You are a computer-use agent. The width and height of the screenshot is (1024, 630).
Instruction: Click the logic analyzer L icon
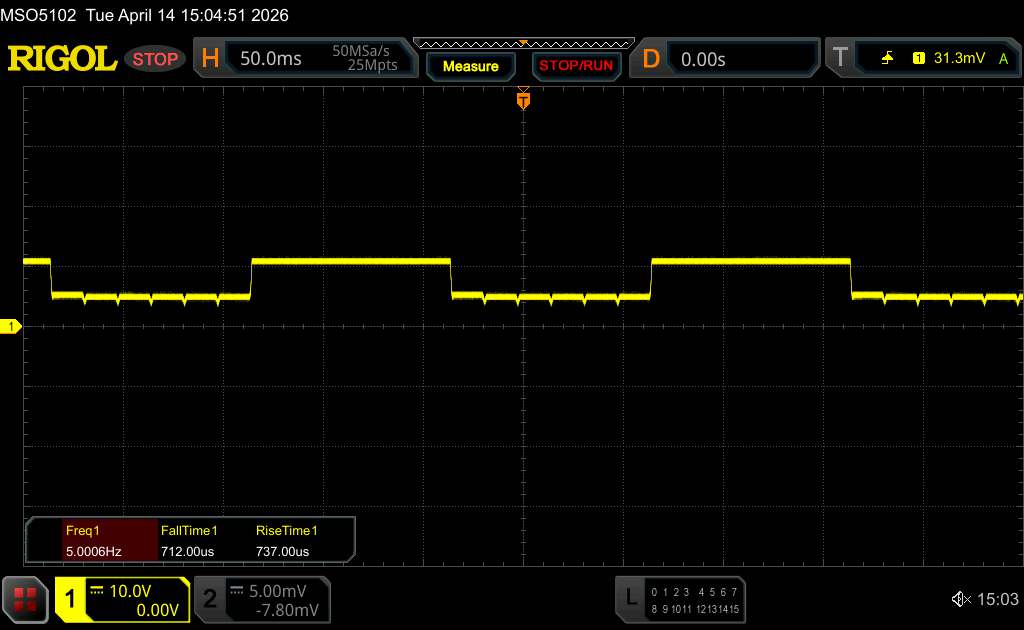point(630,598)
